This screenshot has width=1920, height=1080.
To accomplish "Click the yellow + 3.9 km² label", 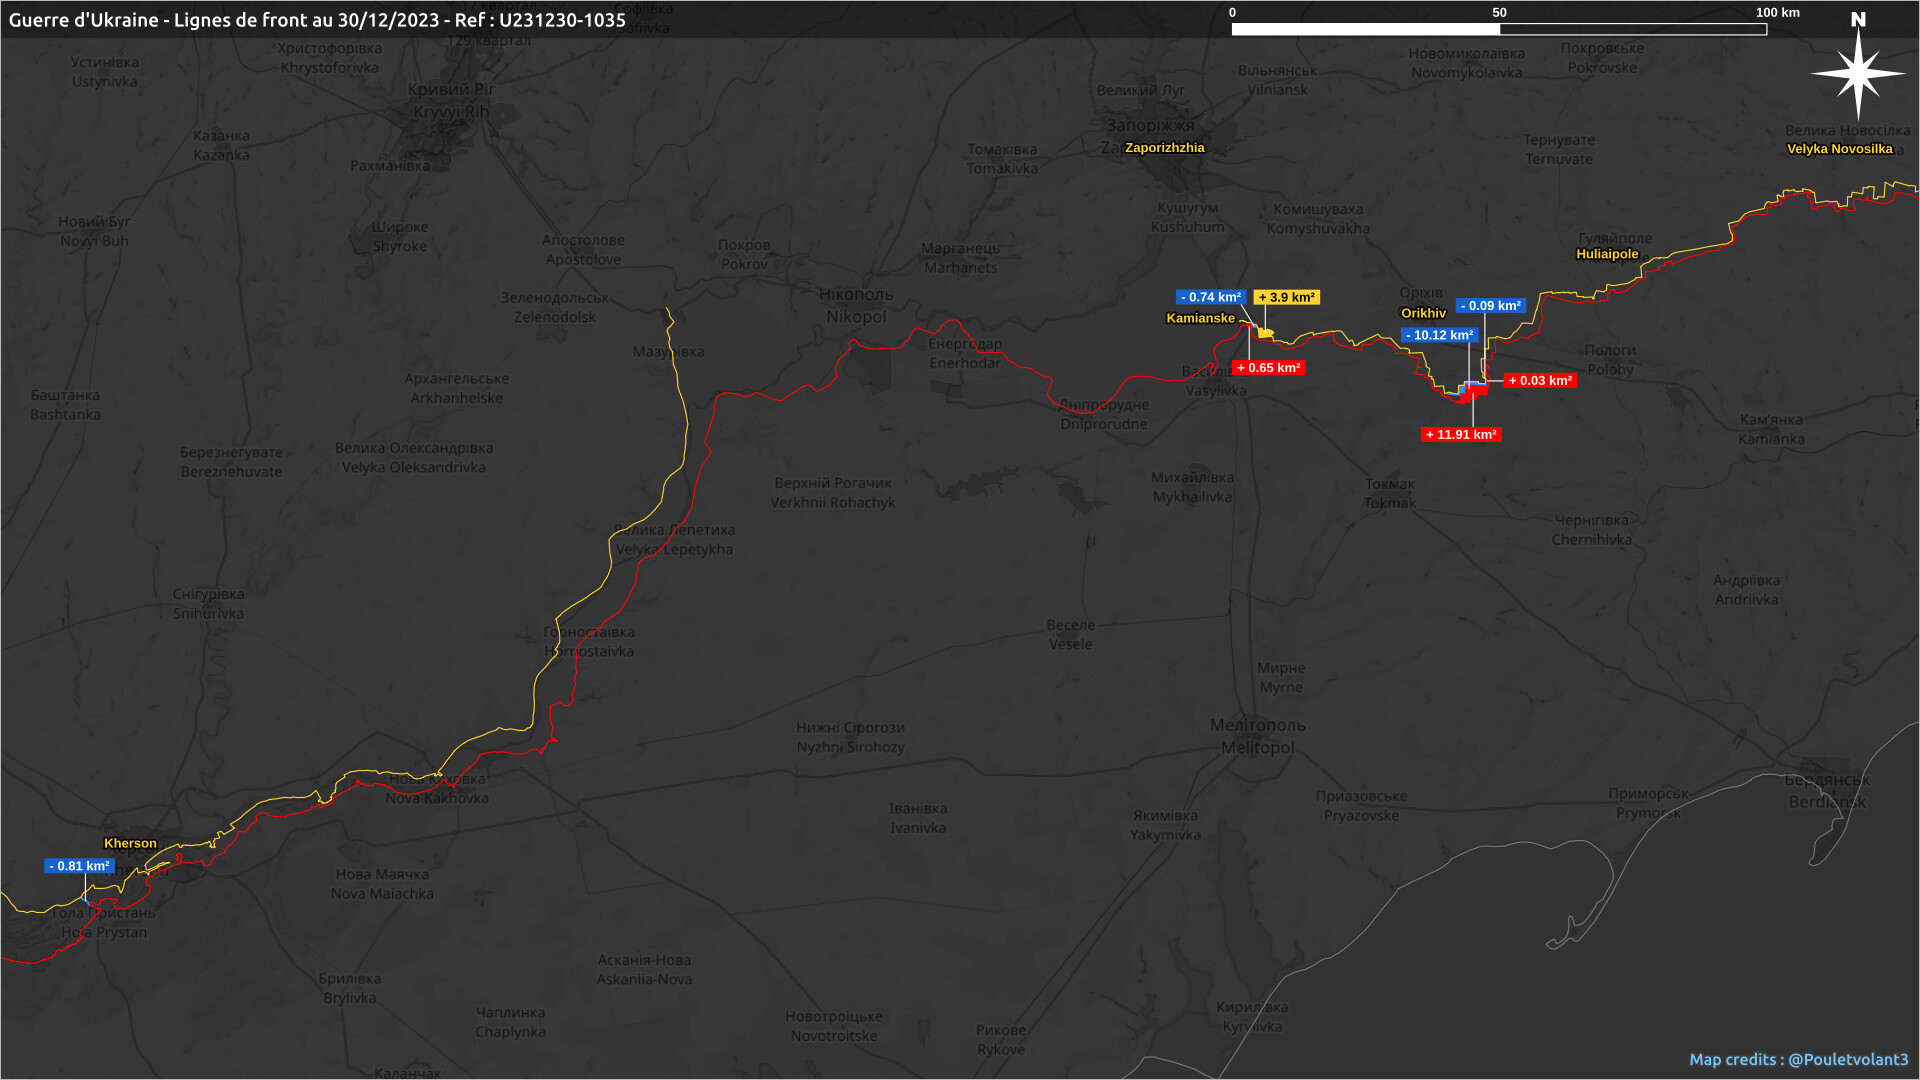I will [1286, 298].
